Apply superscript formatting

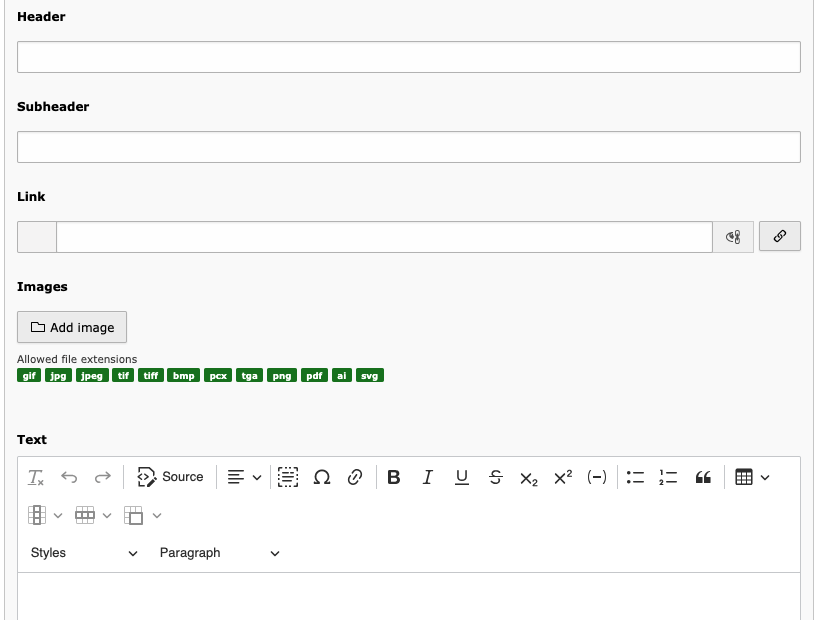563,477
